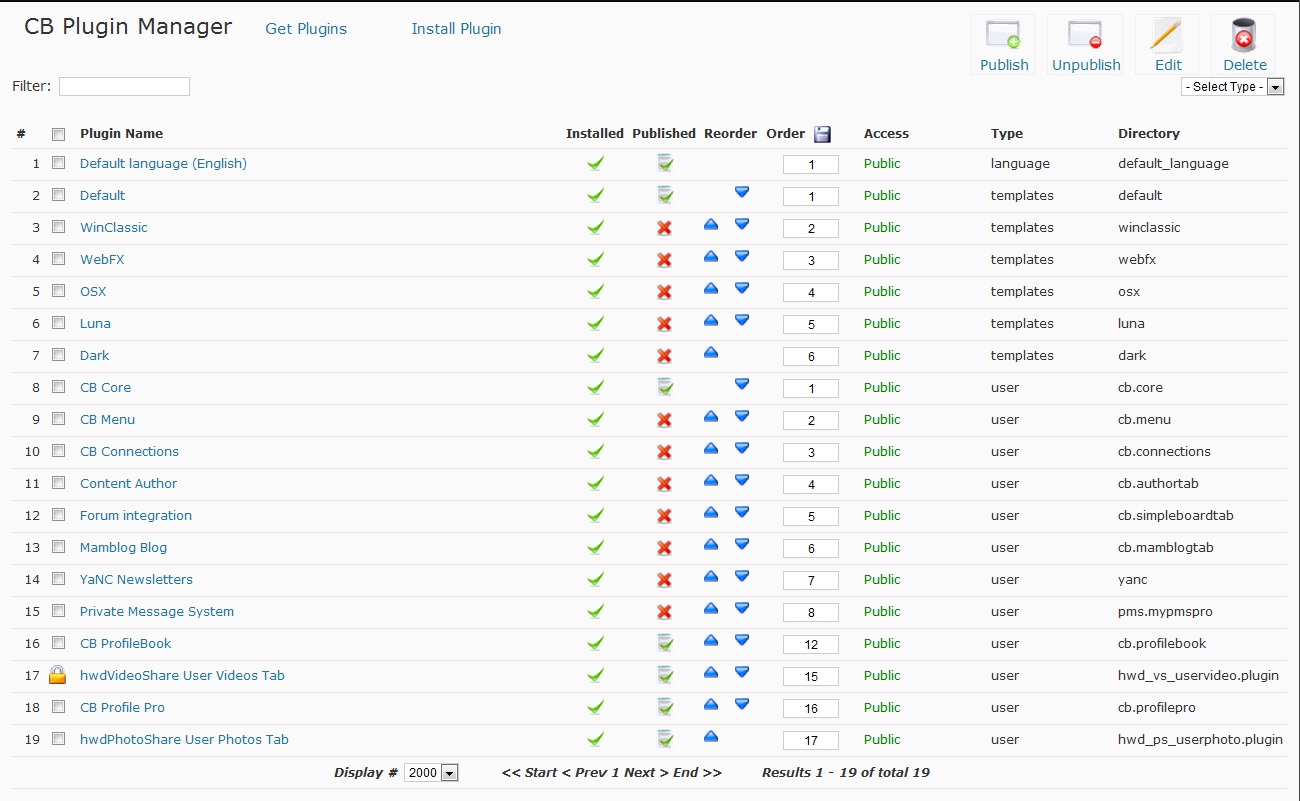
Task: Check the Content Author row checkbox
Action: coord(58,483)
